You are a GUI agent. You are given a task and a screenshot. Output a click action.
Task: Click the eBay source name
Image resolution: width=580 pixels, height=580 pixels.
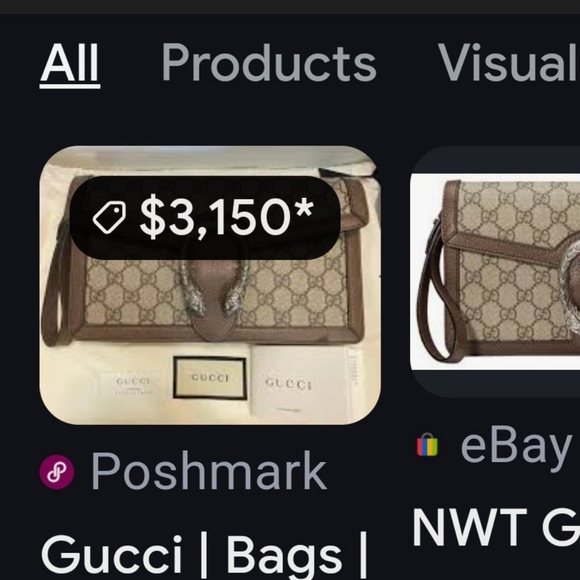516,446
